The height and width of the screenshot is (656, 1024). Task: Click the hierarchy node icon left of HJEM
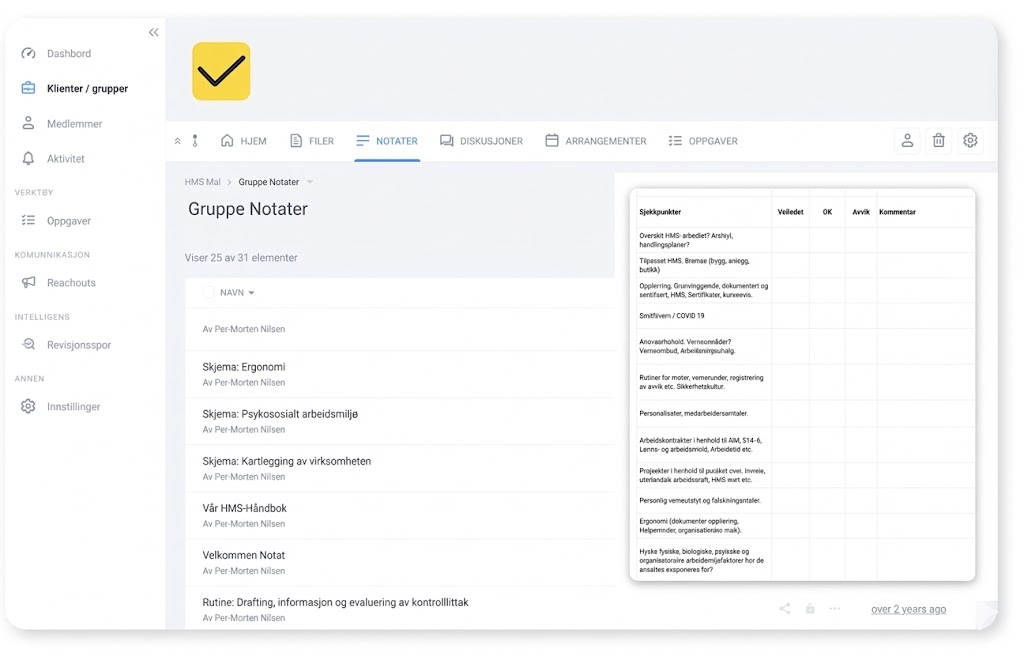tap(195, 140)
